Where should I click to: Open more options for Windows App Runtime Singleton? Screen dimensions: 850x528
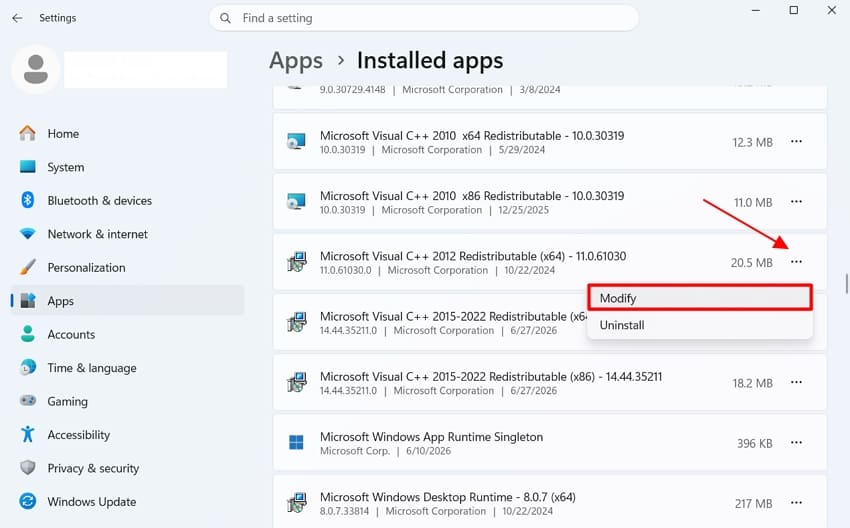point(796,442)
